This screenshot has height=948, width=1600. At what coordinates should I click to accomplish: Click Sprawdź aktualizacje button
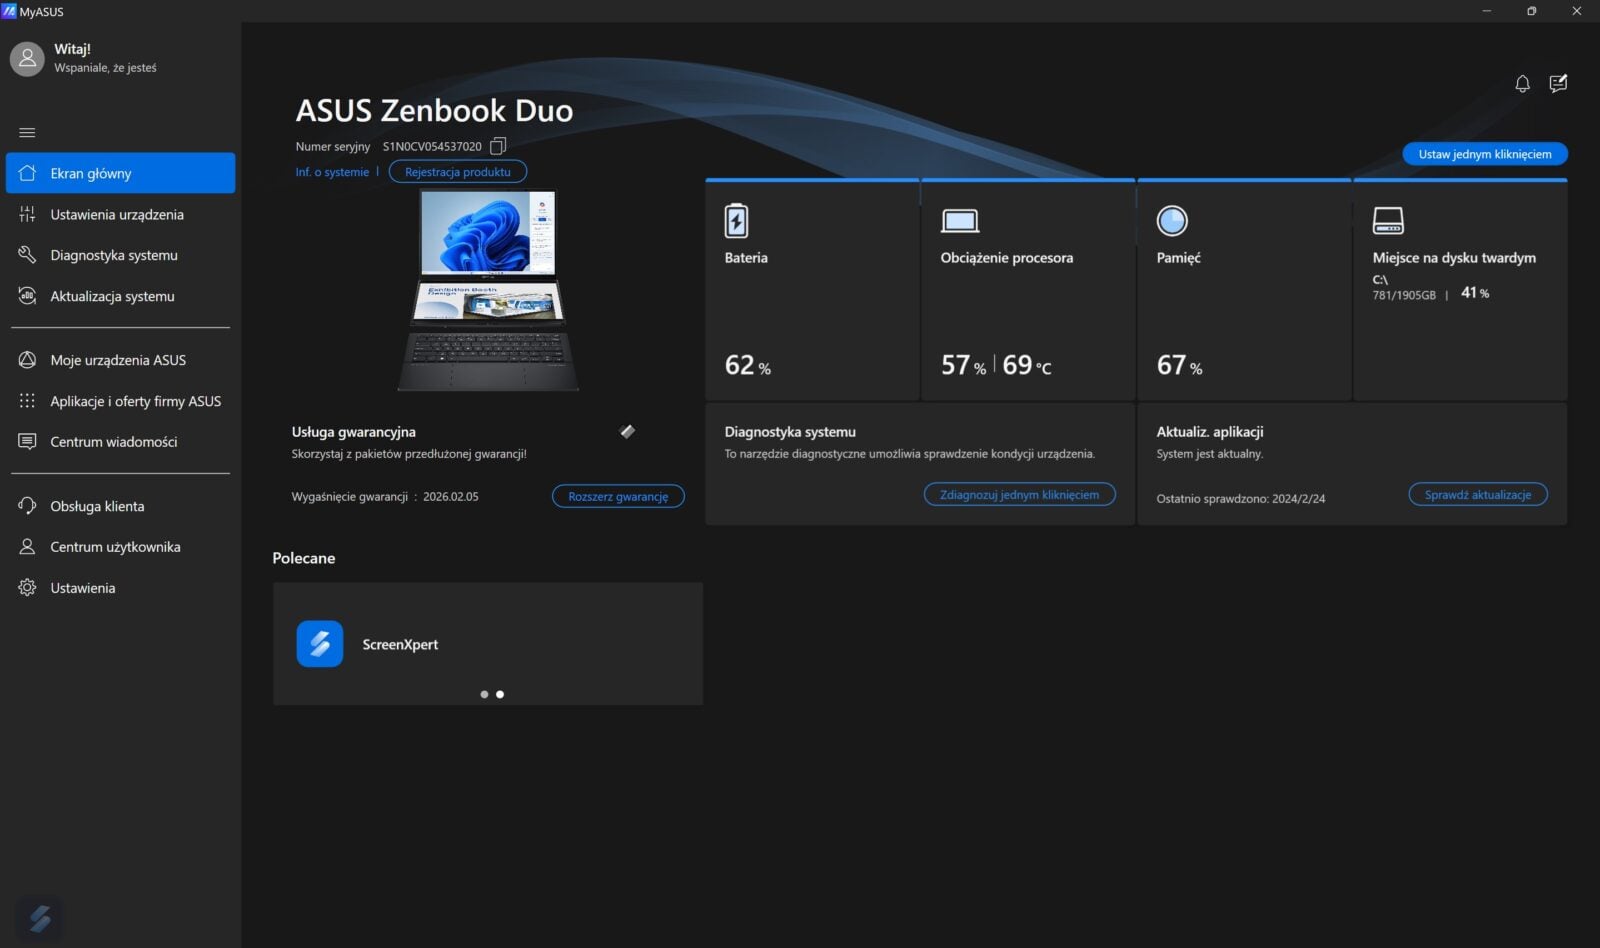pyautogui.click(x=1478, y=494)
